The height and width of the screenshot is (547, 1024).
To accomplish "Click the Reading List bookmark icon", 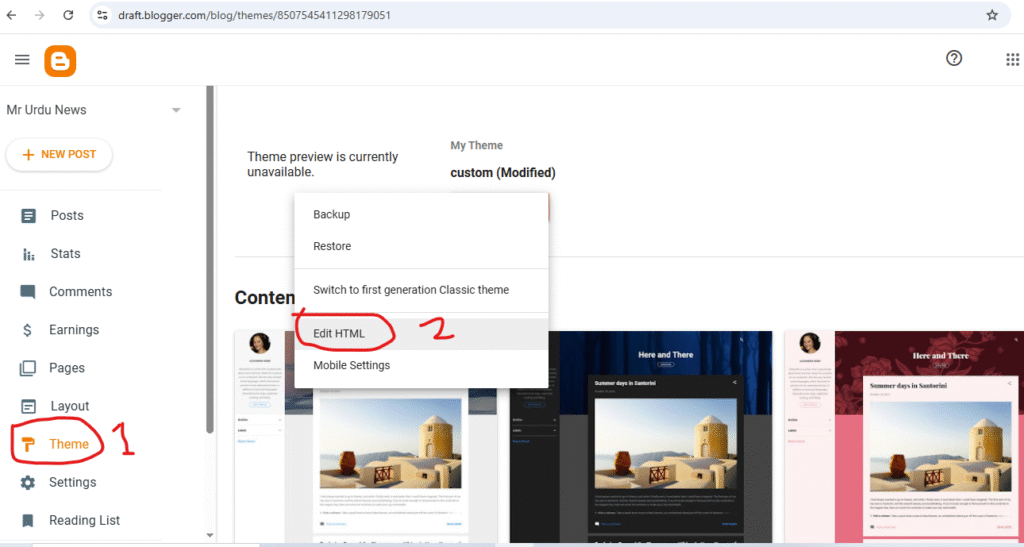I will point(27,520).
